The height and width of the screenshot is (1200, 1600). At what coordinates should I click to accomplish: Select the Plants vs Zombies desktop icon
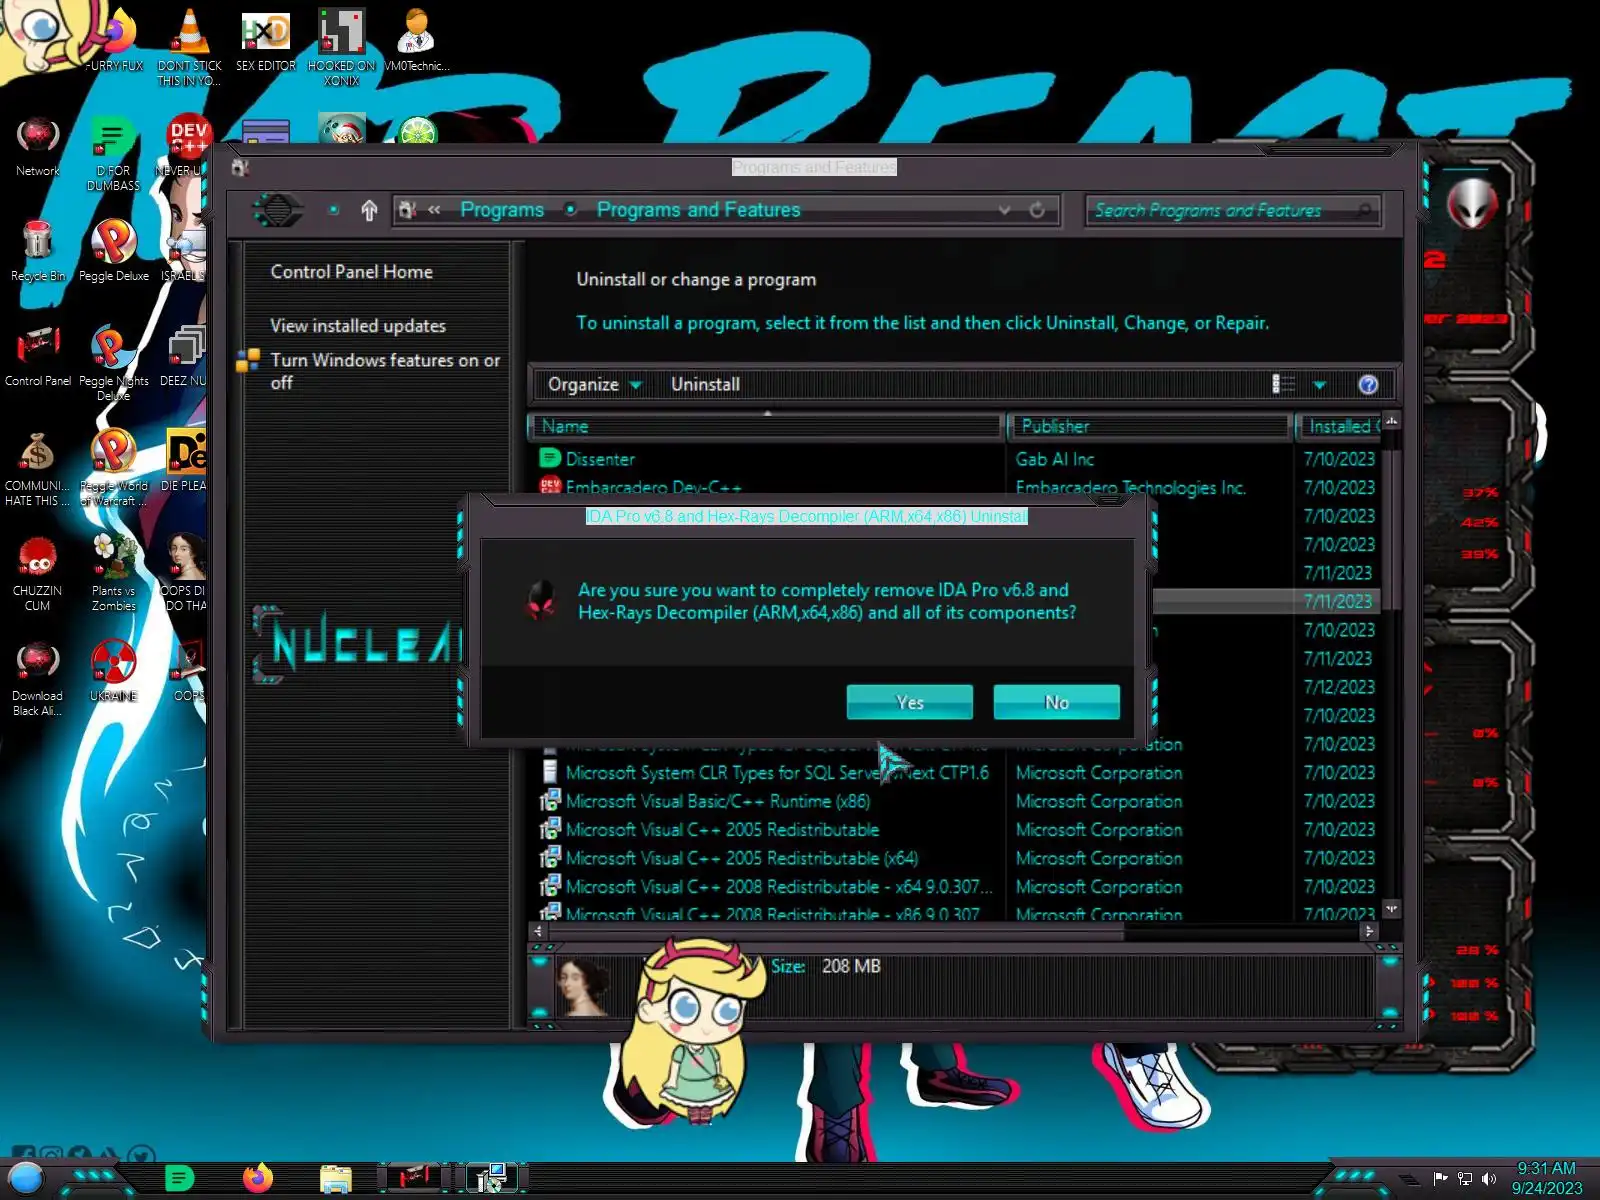click(x=114, y=574)
